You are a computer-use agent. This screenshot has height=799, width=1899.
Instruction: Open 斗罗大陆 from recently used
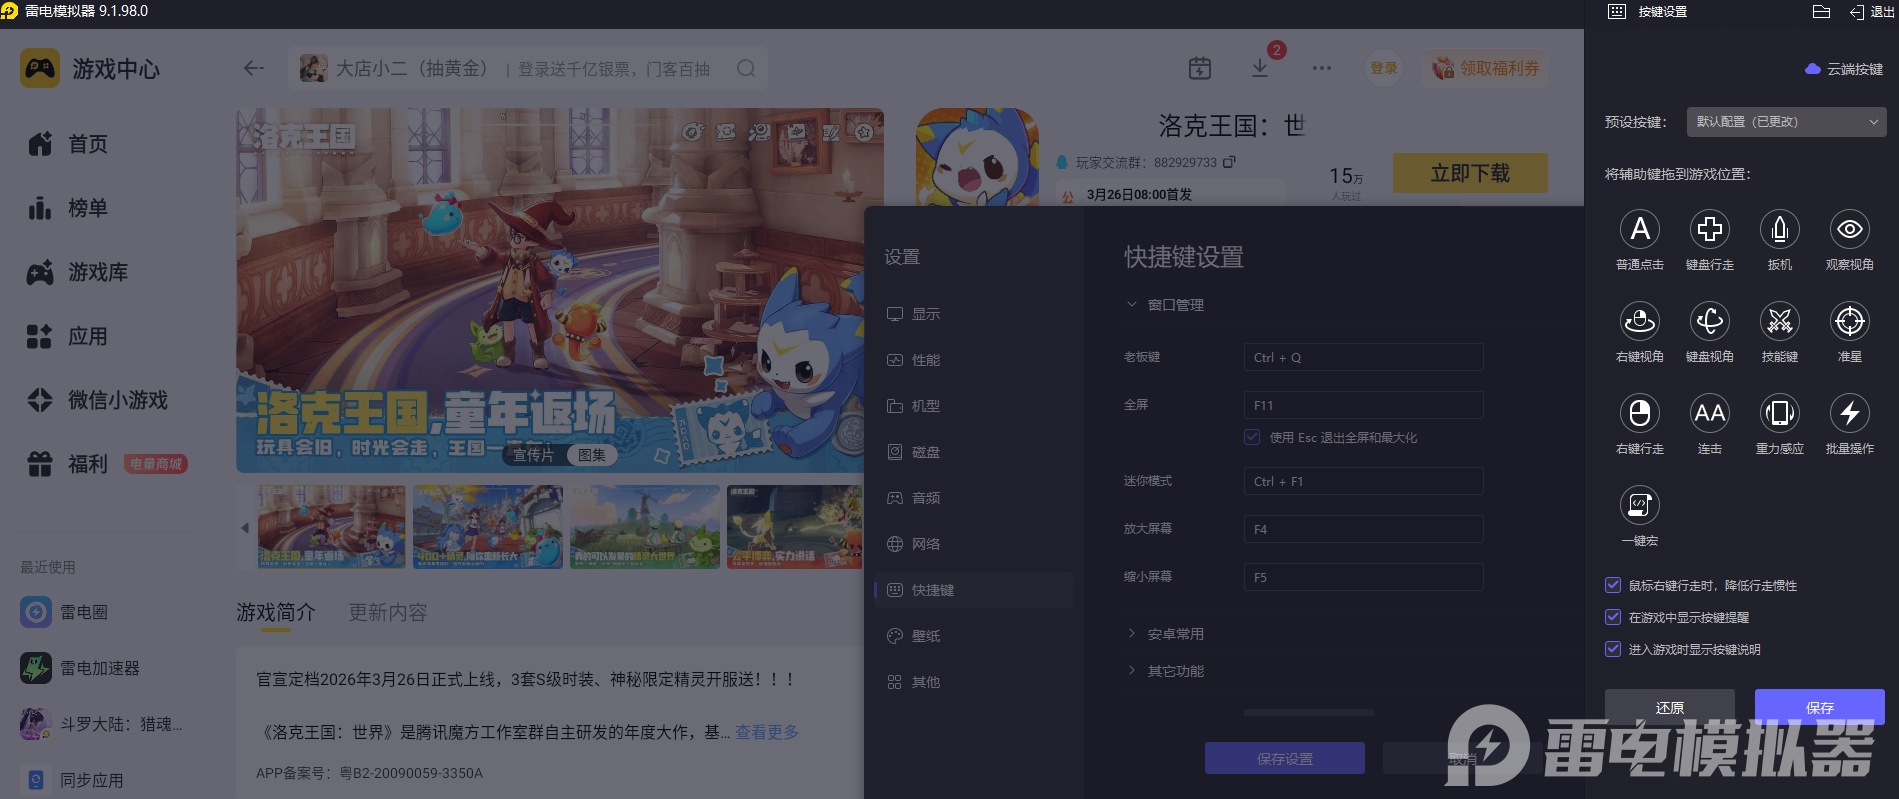point(102,724)
